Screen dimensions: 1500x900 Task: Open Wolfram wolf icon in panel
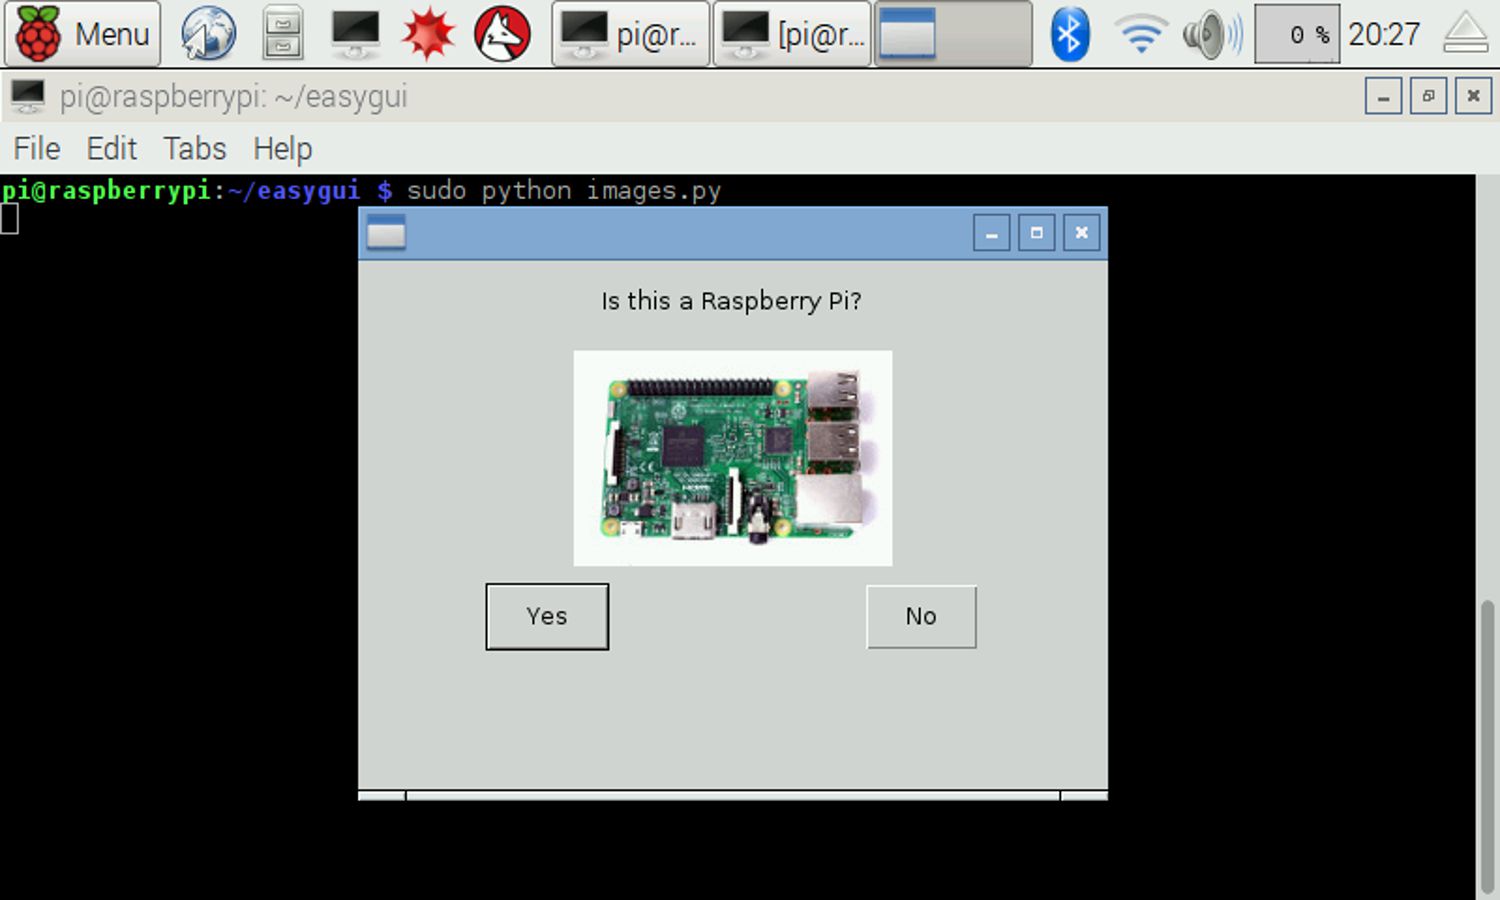(x=502, y=34)
